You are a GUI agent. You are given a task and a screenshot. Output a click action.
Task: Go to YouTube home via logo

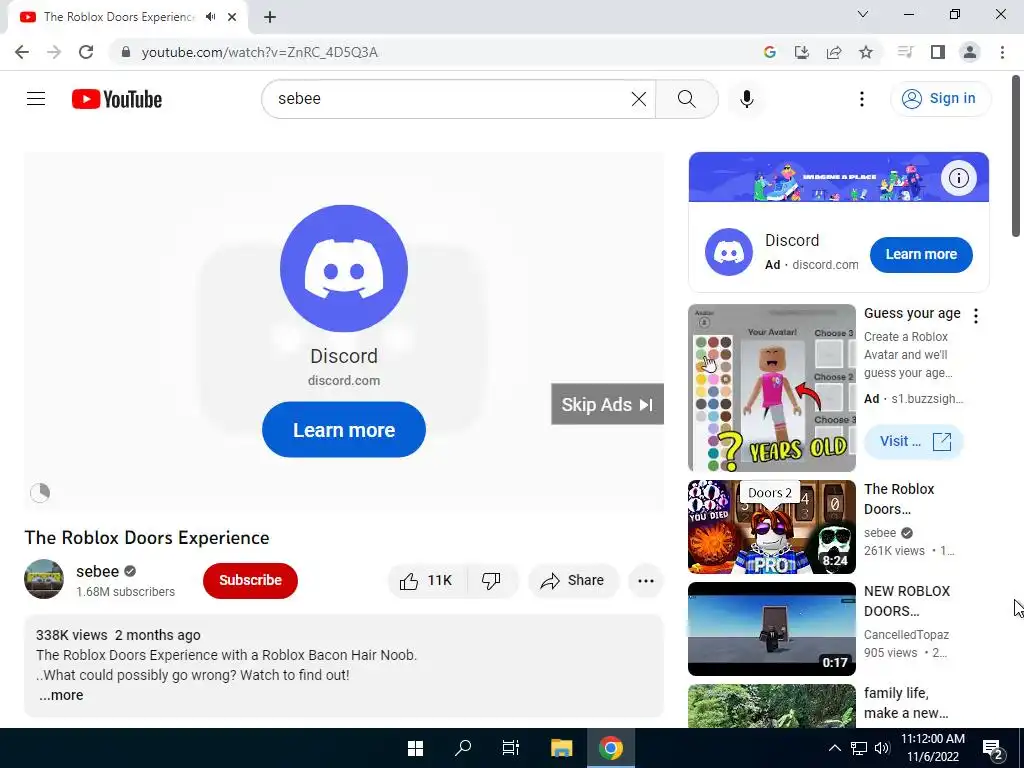click(117, 99)
